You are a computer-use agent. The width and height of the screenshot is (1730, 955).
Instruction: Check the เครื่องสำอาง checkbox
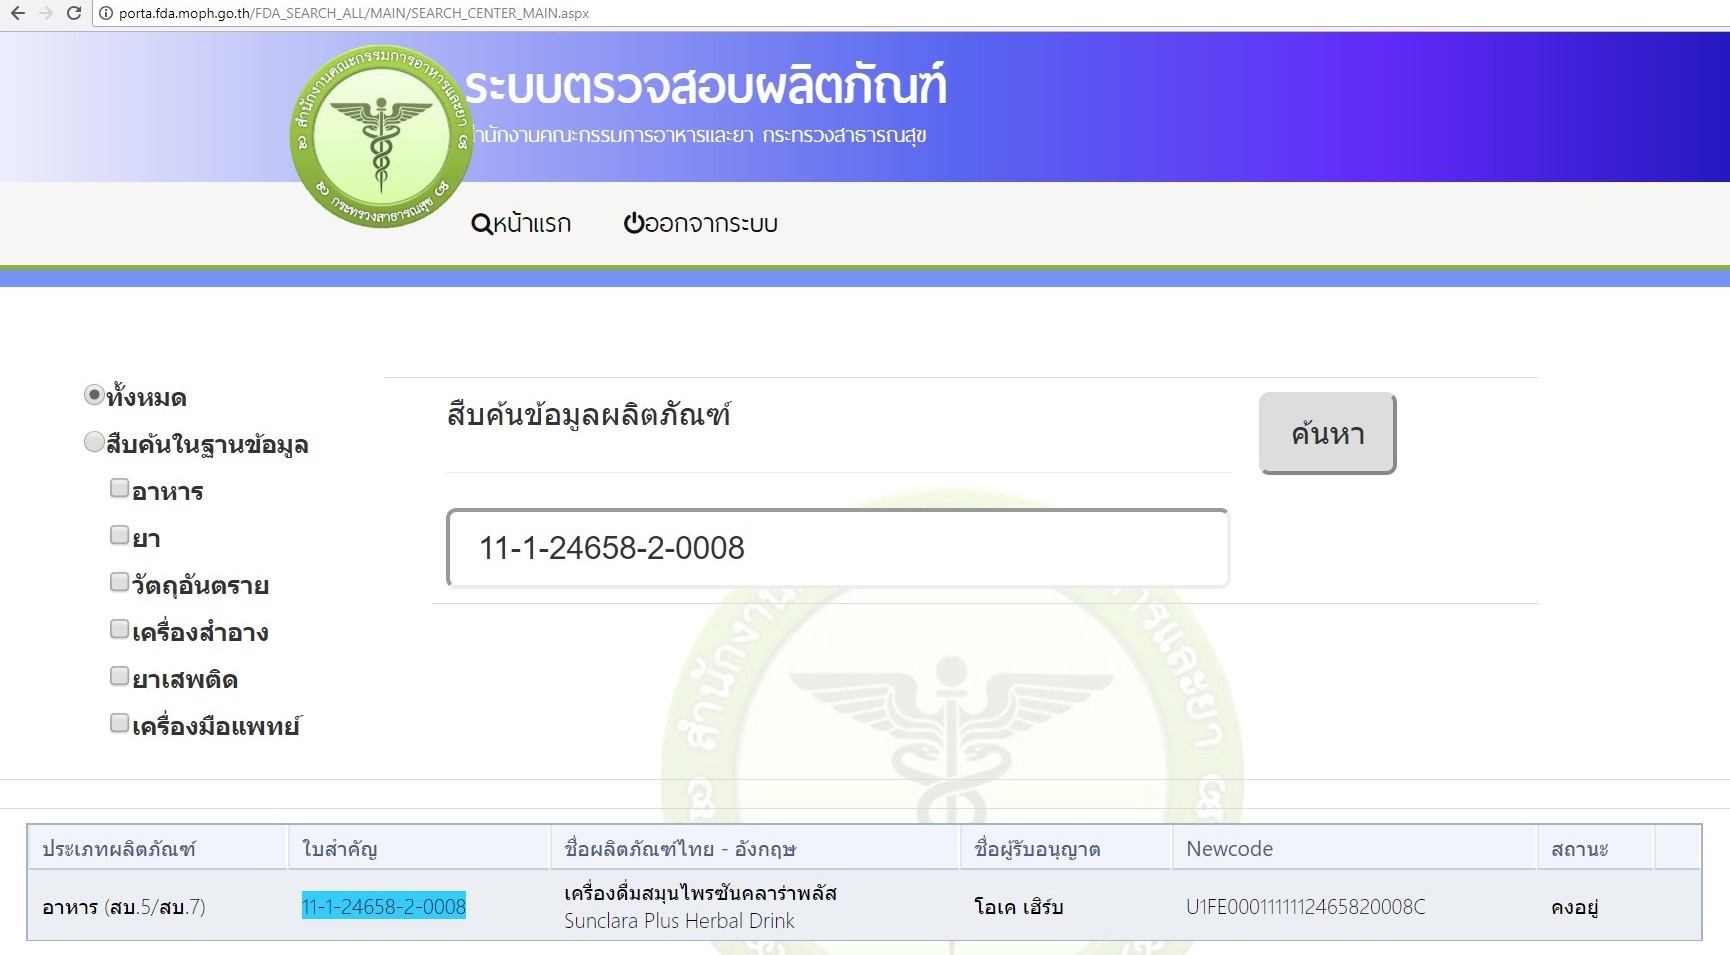pos(120,629)
